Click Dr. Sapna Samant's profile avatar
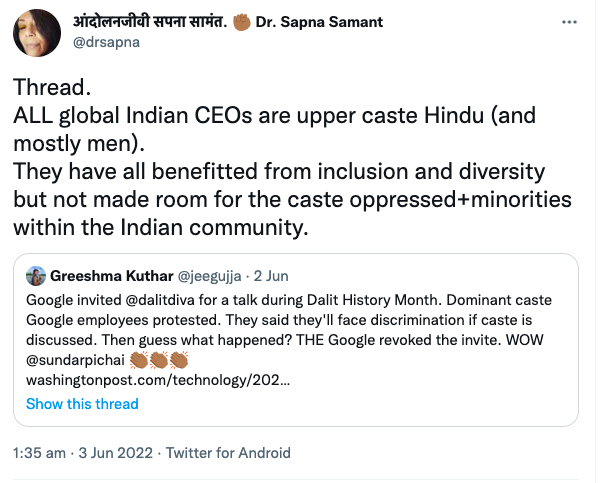601x483 pixels. 38,32
